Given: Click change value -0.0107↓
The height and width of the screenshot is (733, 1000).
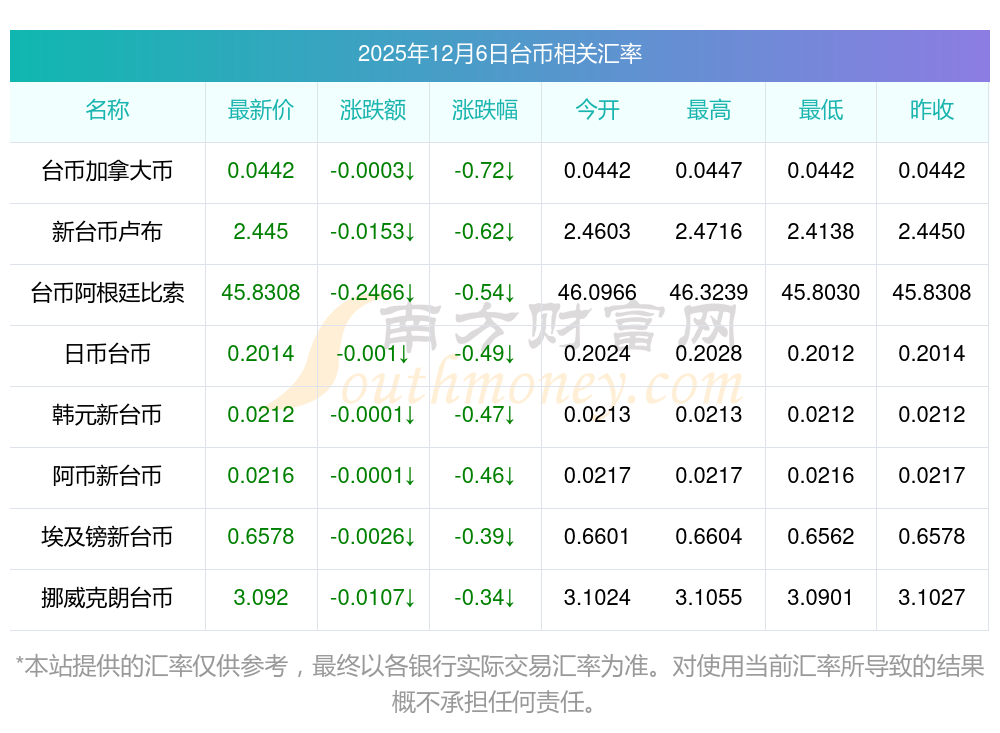Looking at the screenshot, I should 373,598.
